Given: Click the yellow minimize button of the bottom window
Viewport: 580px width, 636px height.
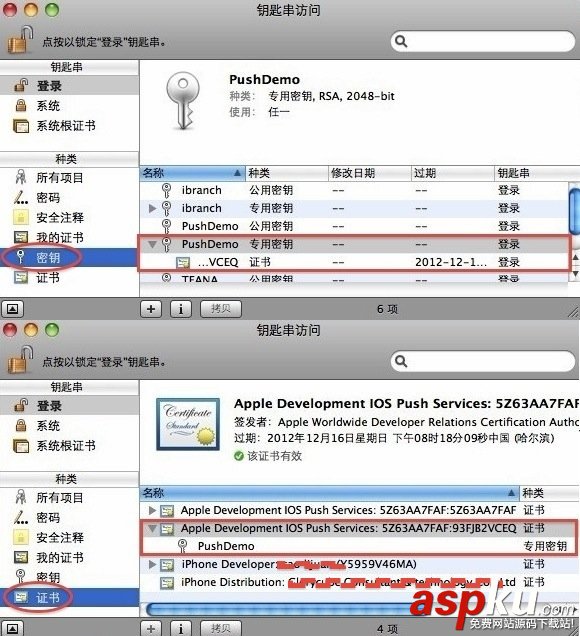Looking at the screenshot, I should 31,330.
